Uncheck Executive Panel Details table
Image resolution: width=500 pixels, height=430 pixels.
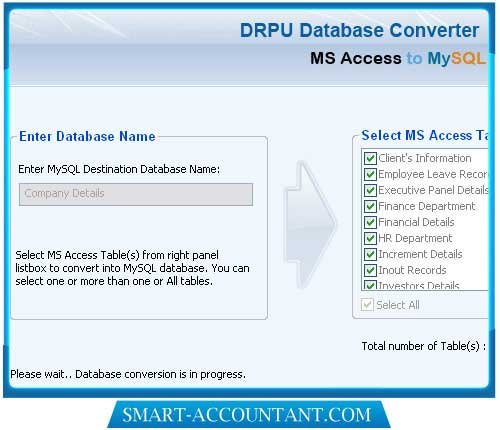[370, 190]
